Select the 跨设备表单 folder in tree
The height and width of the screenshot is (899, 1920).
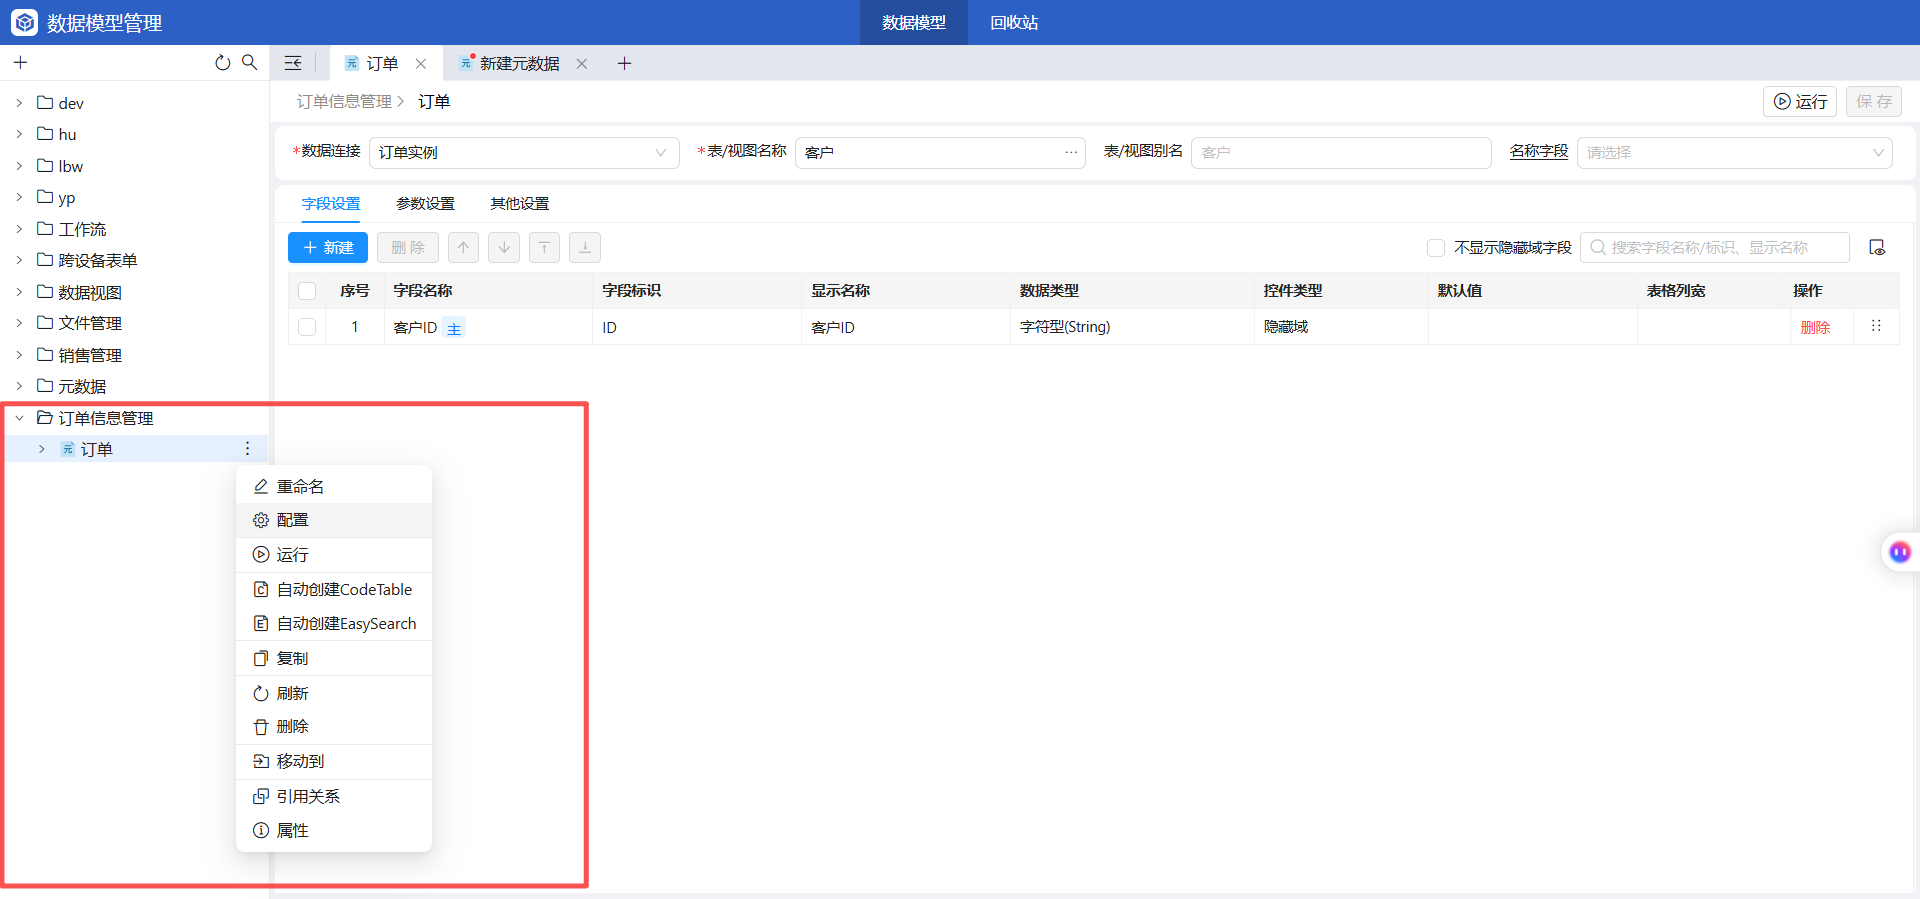pos(98,260)
